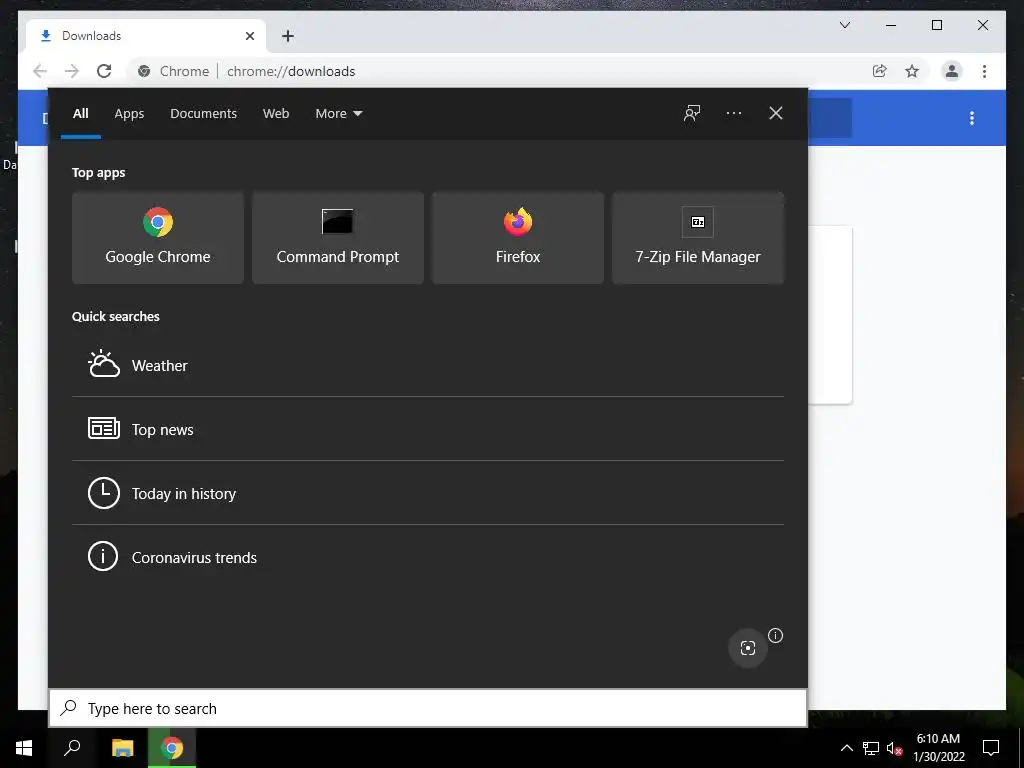Click the share this page icon
1024x768 pixels.
[880, 71]
